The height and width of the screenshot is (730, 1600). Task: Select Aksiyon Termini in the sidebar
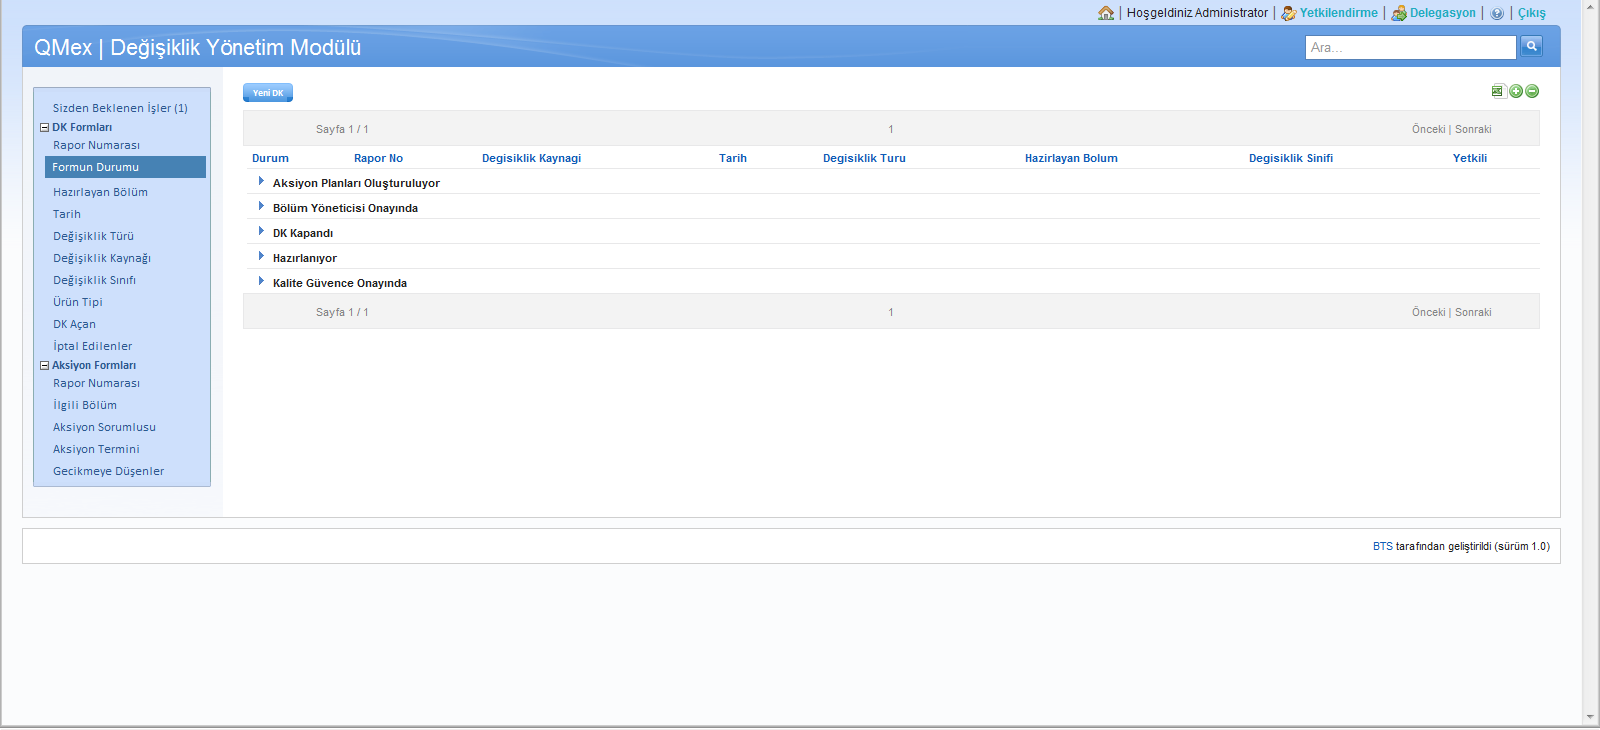(x=96, y=449)
